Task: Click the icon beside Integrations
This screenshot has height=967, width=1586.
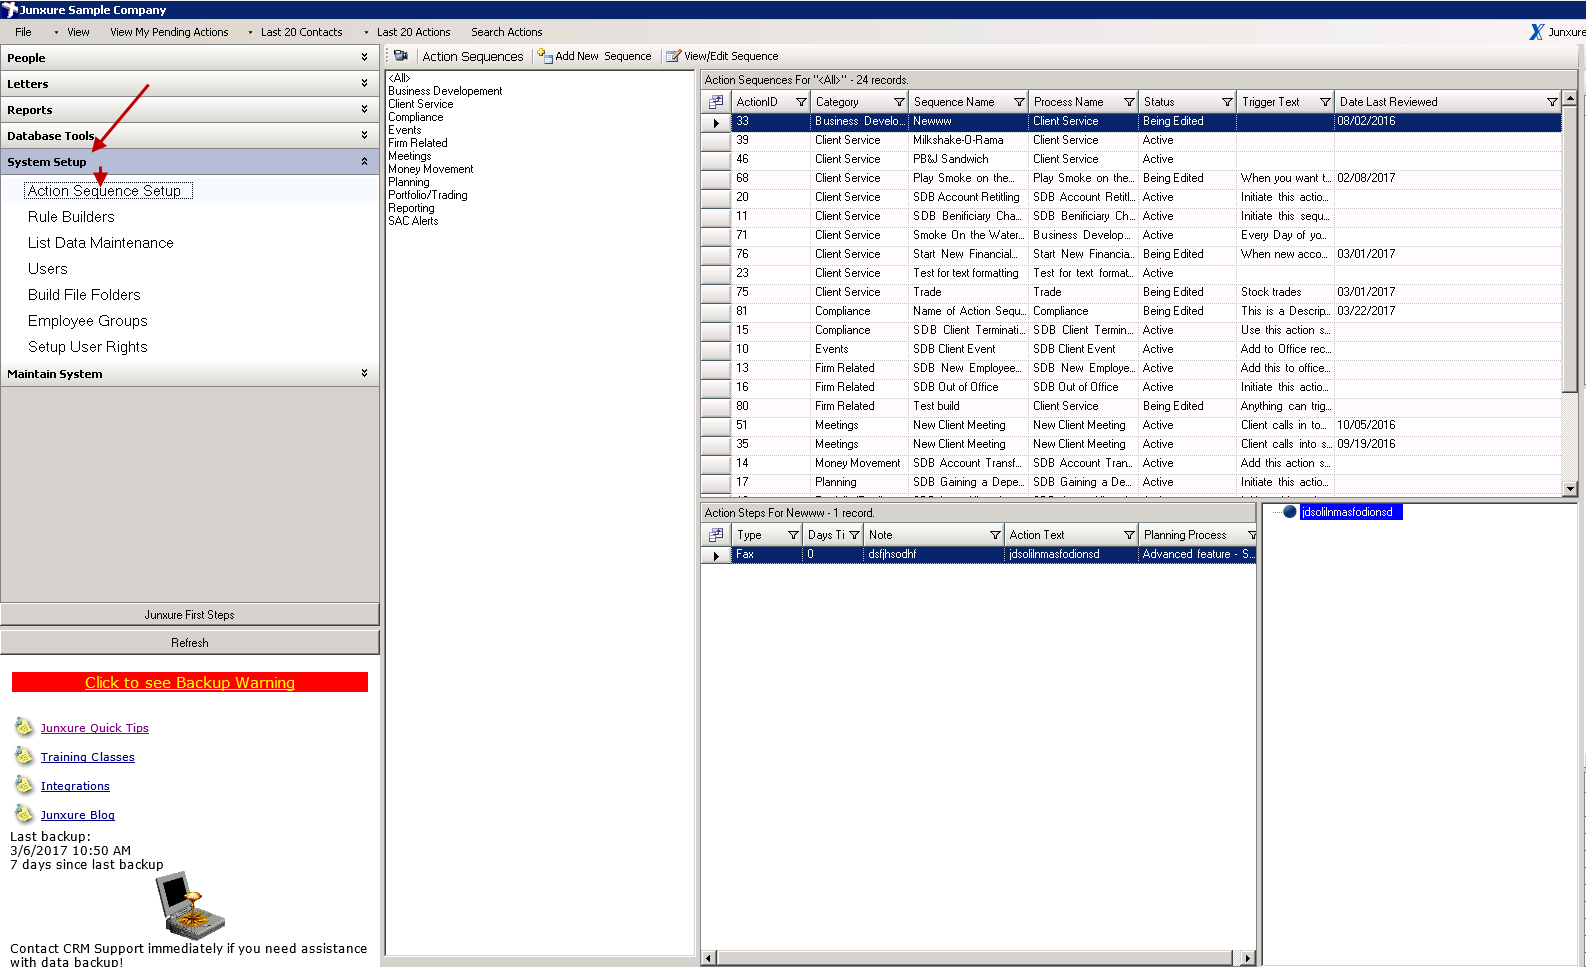Action: click(24, 785)
